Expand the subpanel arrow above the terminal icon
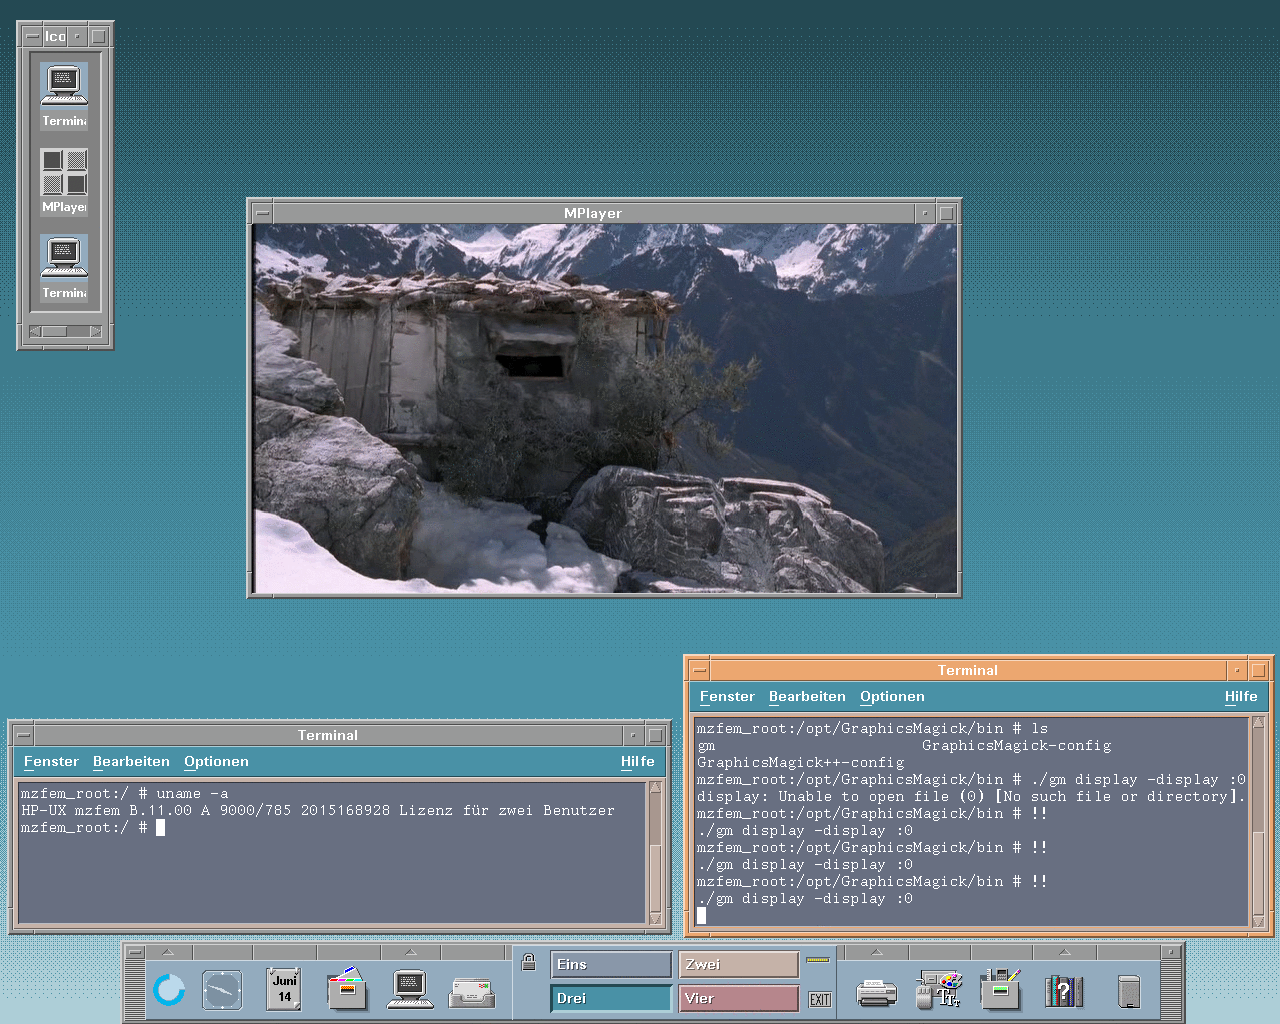The image size is (1280, 1024). click(x=410, y=952)
